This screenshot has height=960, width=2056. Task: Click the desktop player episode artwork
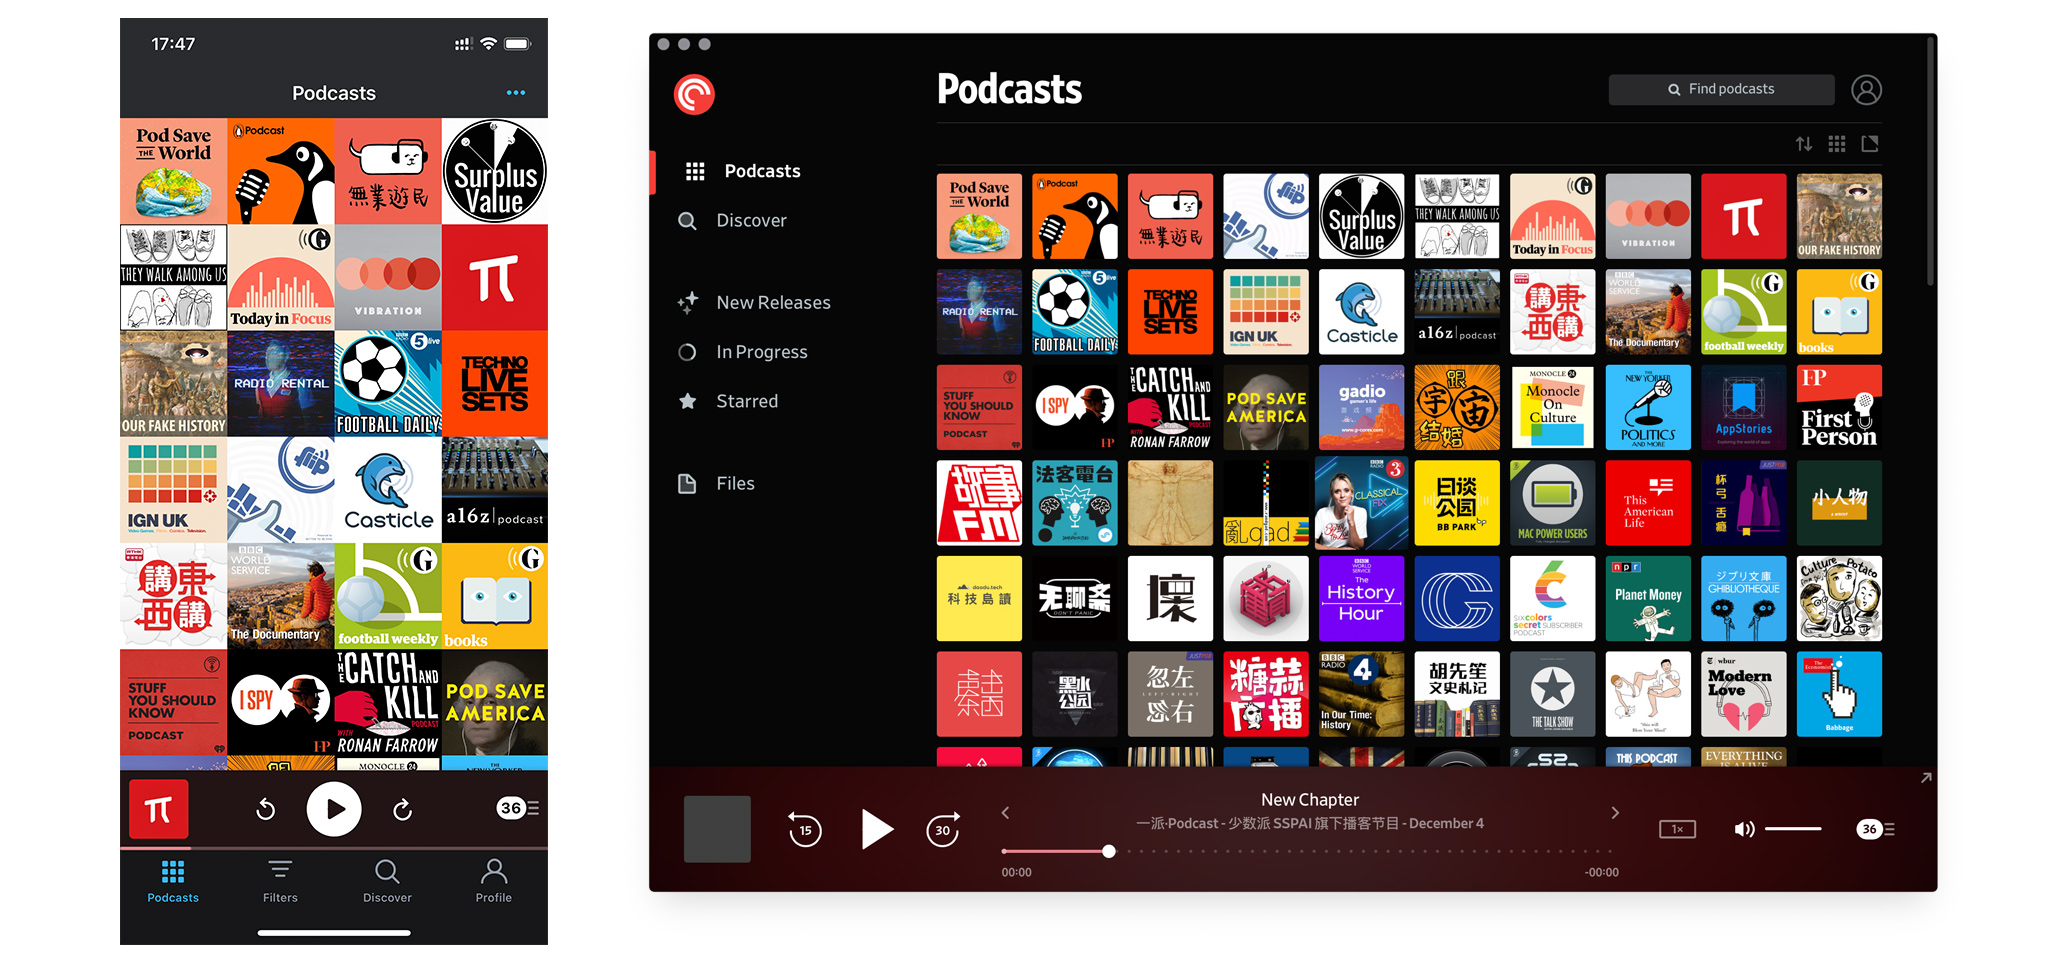(717, 829)
